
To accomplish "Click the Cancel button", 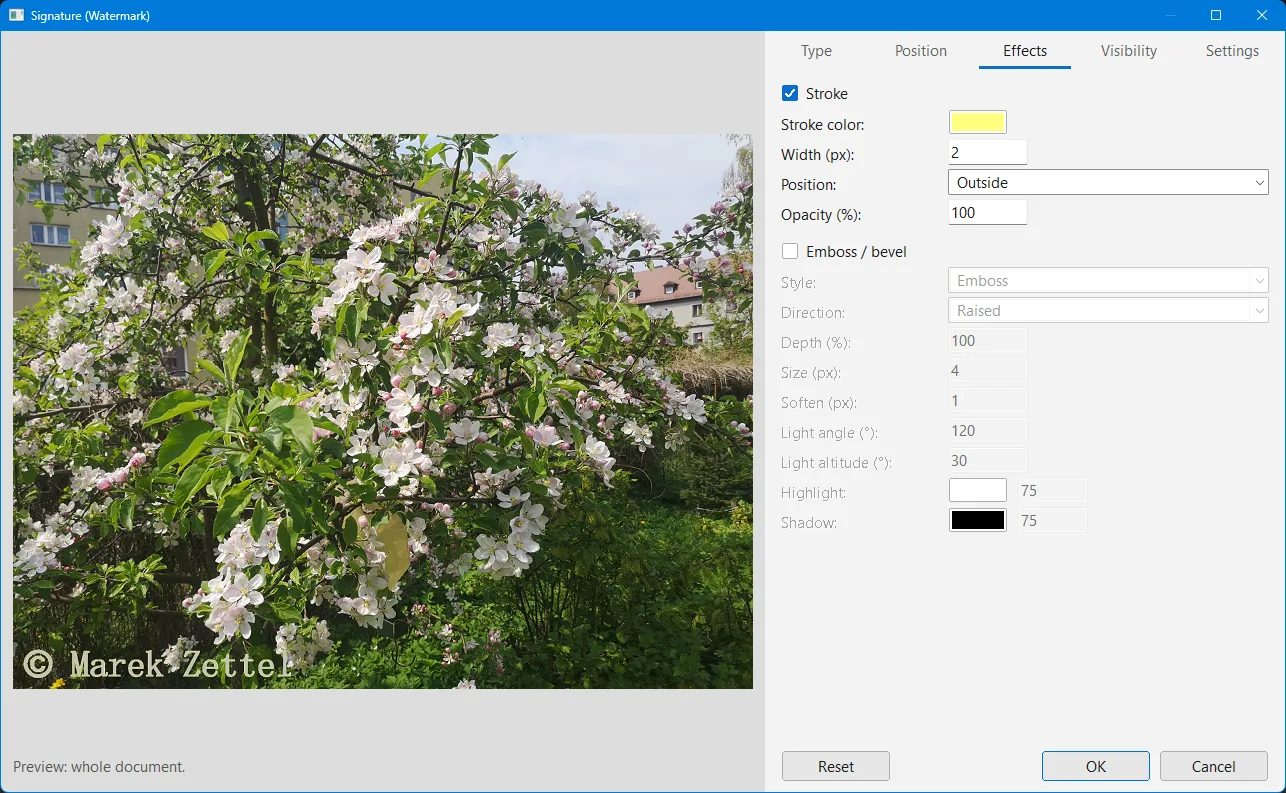I will pos(1214,766).
